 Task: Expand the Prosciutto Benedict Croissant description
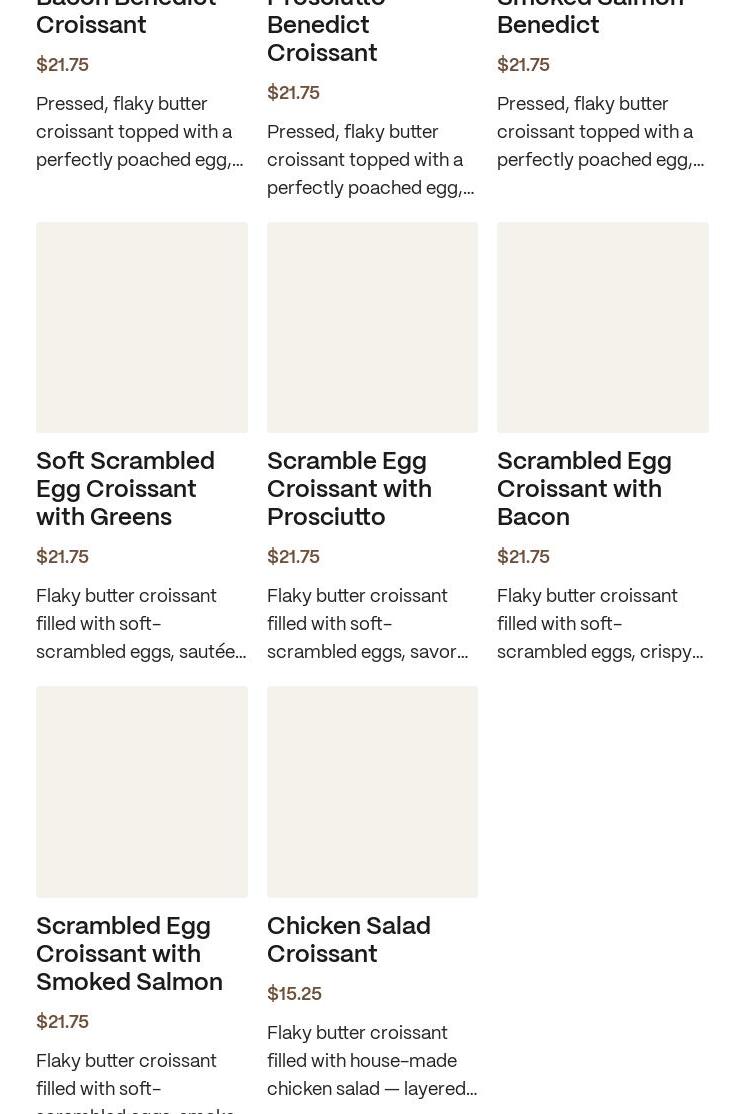click(371, 159)
